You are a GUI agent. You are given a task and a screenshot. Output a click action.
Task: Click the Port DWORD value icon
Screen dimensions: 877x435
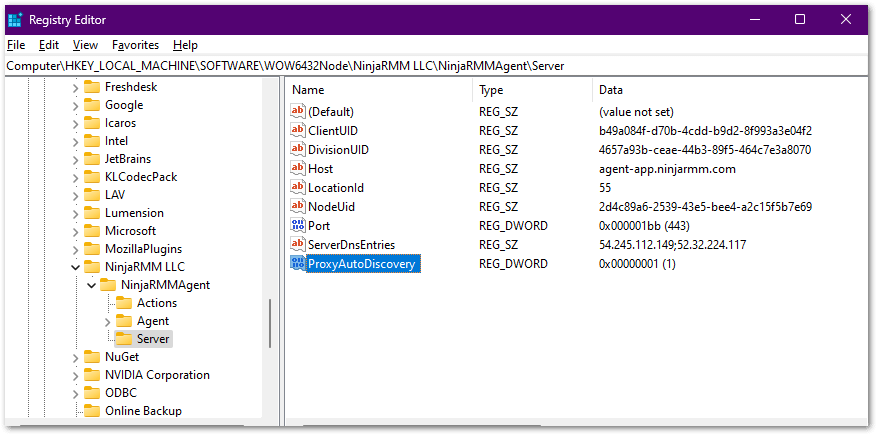[297, 226]
